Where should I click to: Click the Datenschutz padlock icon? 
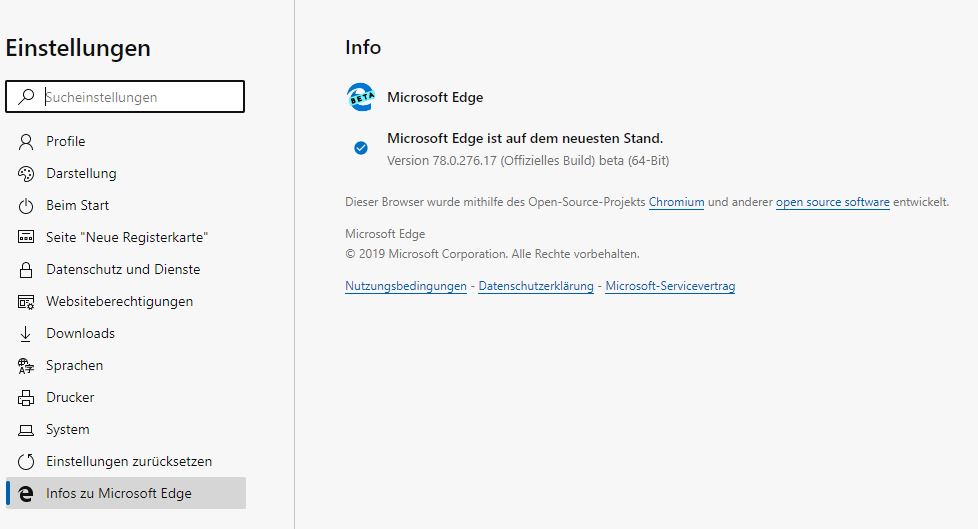click(26, 269)
